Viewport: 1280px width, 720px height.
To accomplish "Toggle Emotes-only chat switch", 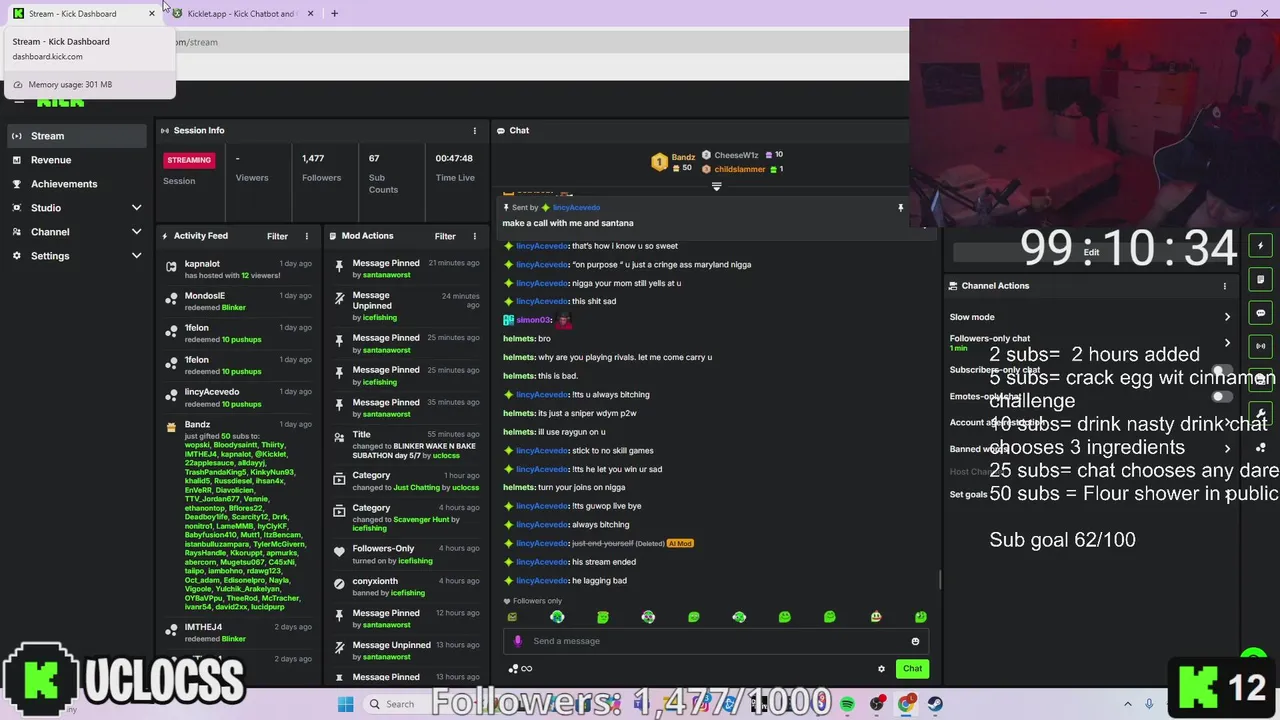I will pyautogui.click(x=1221, y=397).
